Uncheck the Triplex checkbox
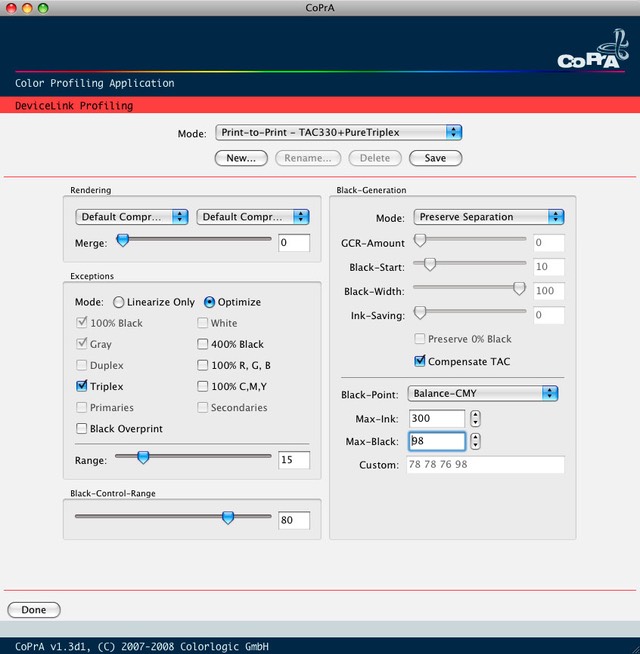Viewport: 640px width, 654px height. [82, 386]
